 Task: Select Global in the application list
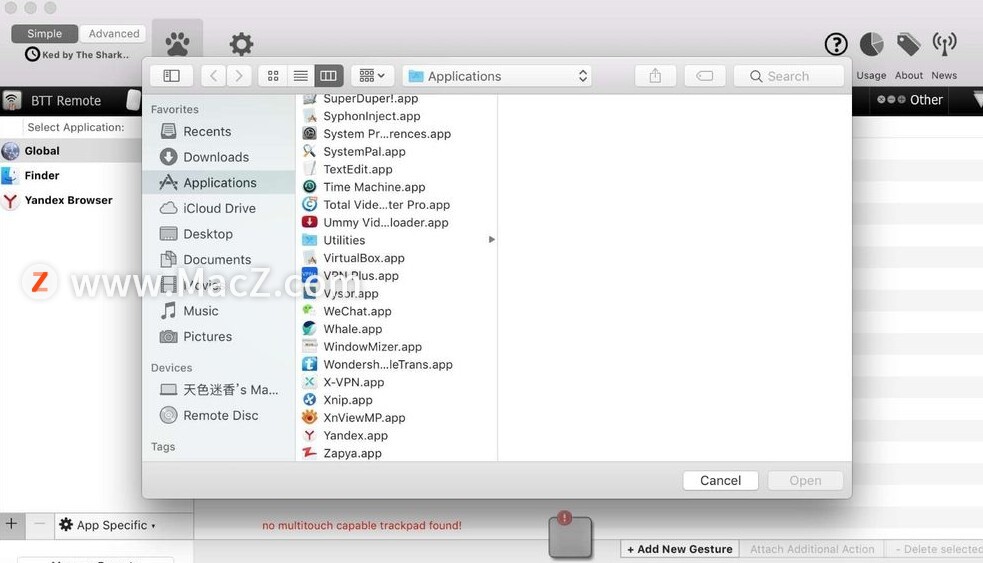[71, 151]
